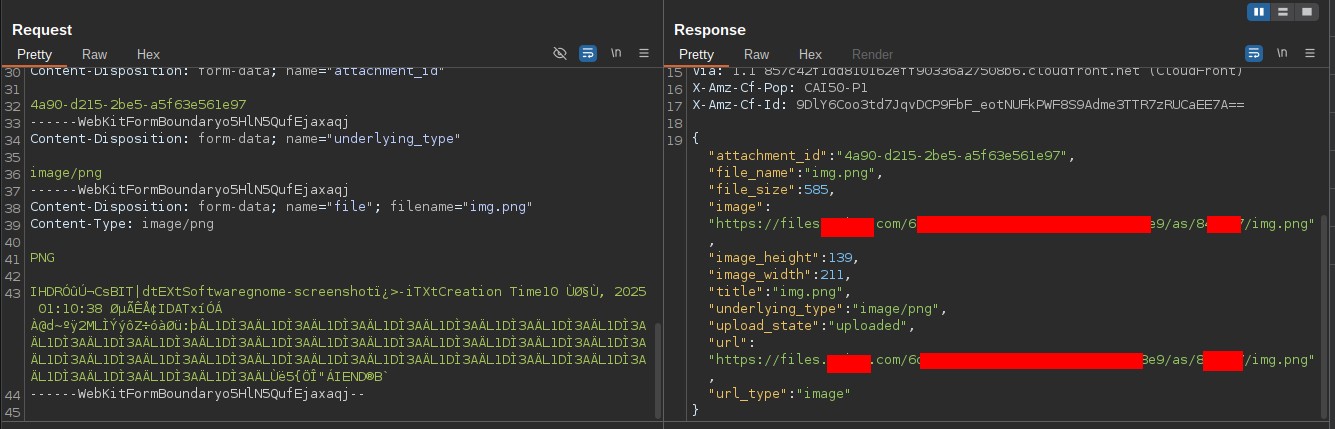Toggle hidden characters eye icon in Request

(x=560, y=53)
